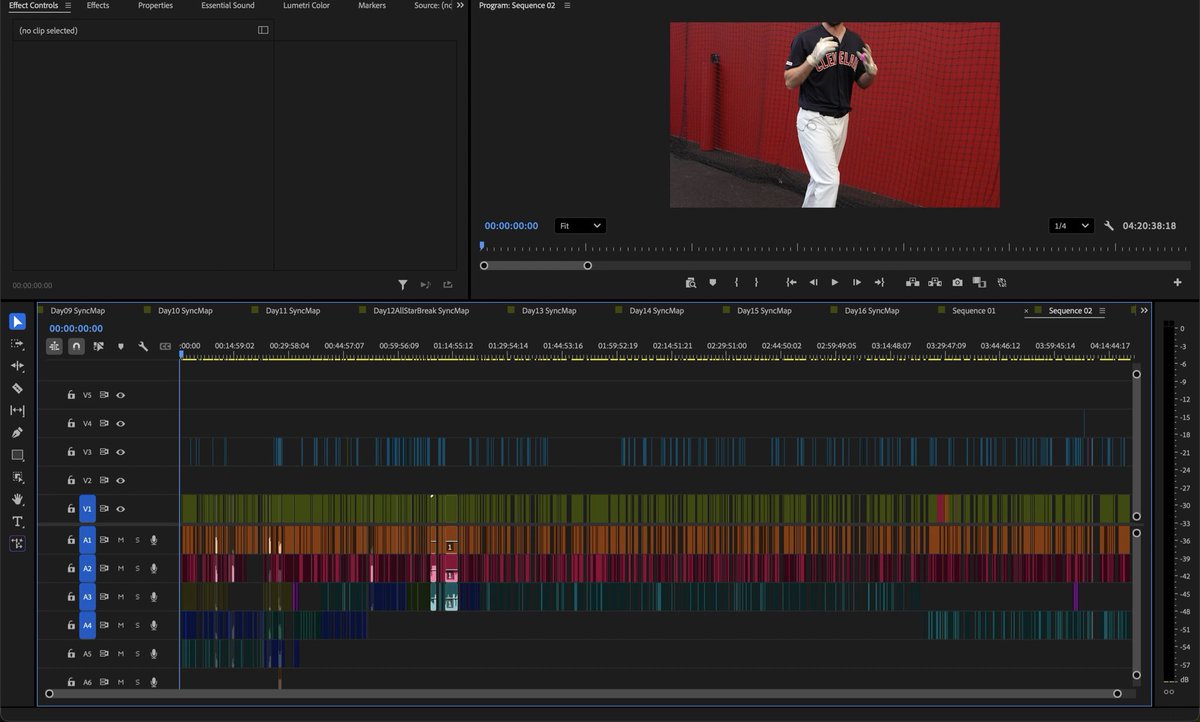Select the Rectangle shape tool

[18, 455]
